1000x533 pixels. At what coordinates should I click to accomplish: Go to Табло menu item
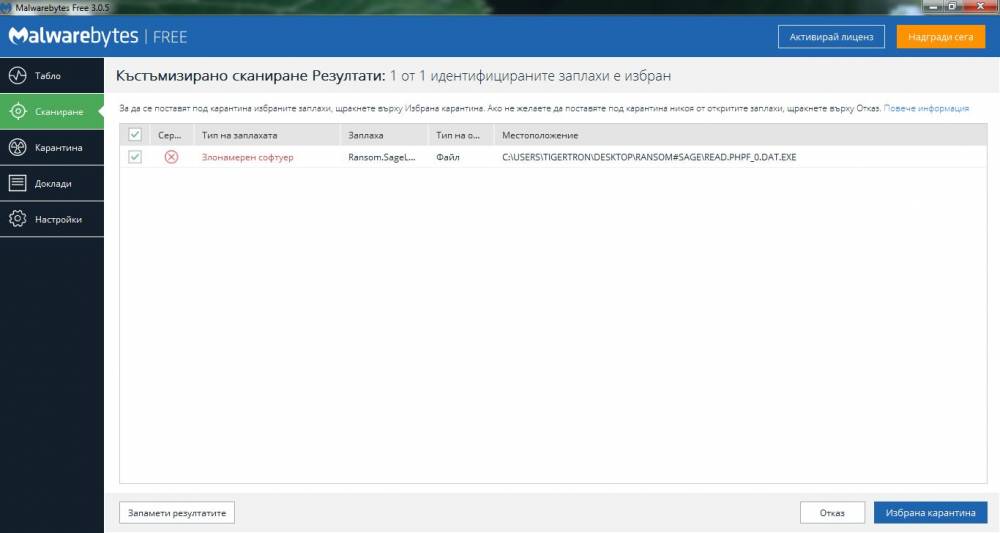pos(52,75)
